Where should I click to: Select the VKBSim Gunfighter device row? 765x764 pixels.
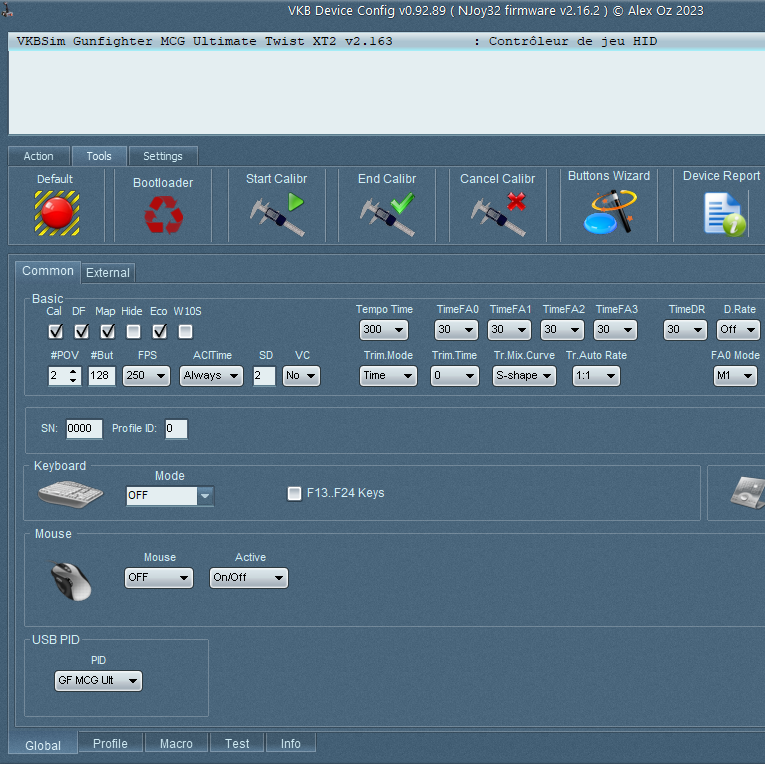coord(386,41)
